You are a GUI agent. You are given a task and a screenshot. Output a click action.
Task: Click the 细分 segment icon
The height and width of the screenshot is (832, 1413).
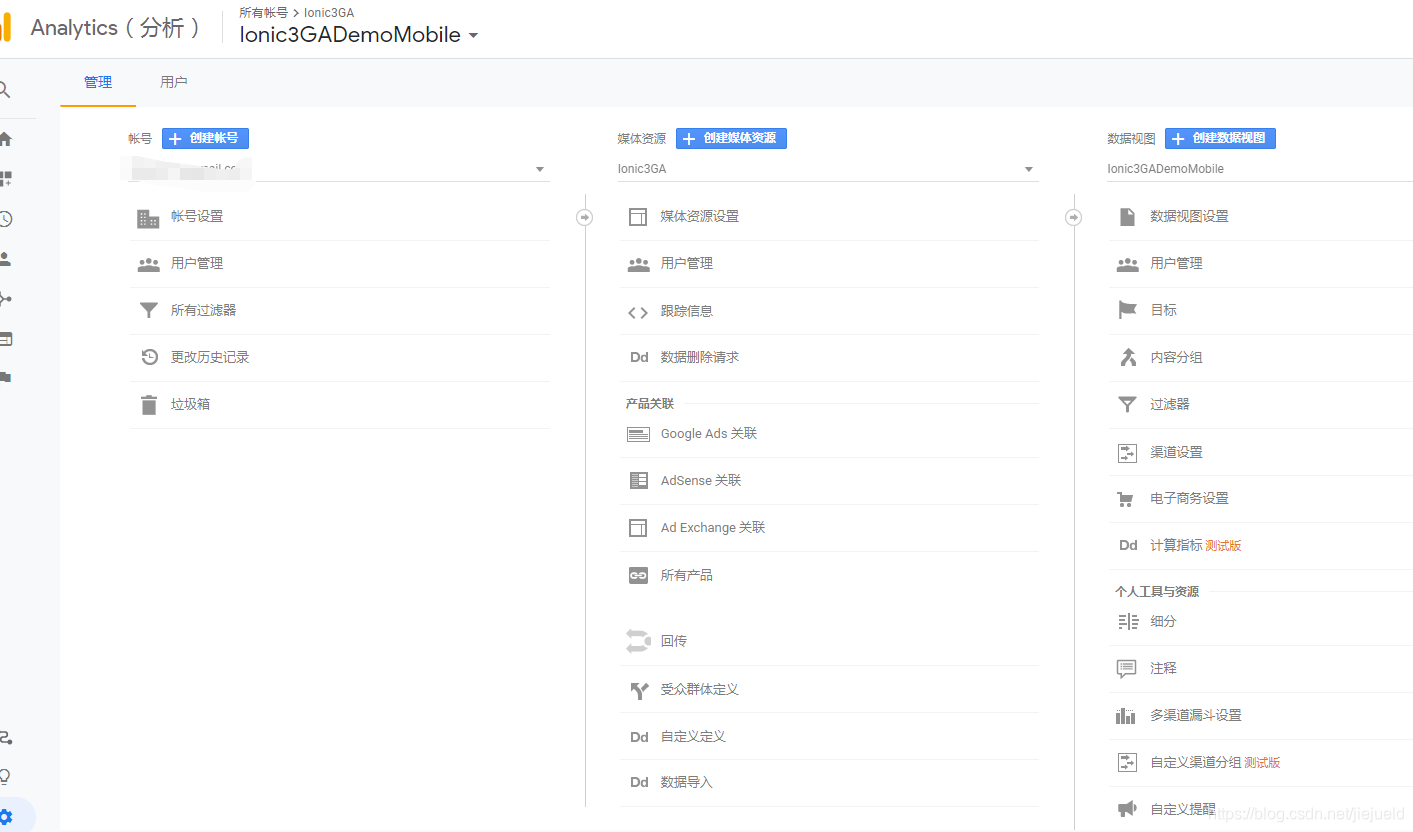(x=1127, y=622)
